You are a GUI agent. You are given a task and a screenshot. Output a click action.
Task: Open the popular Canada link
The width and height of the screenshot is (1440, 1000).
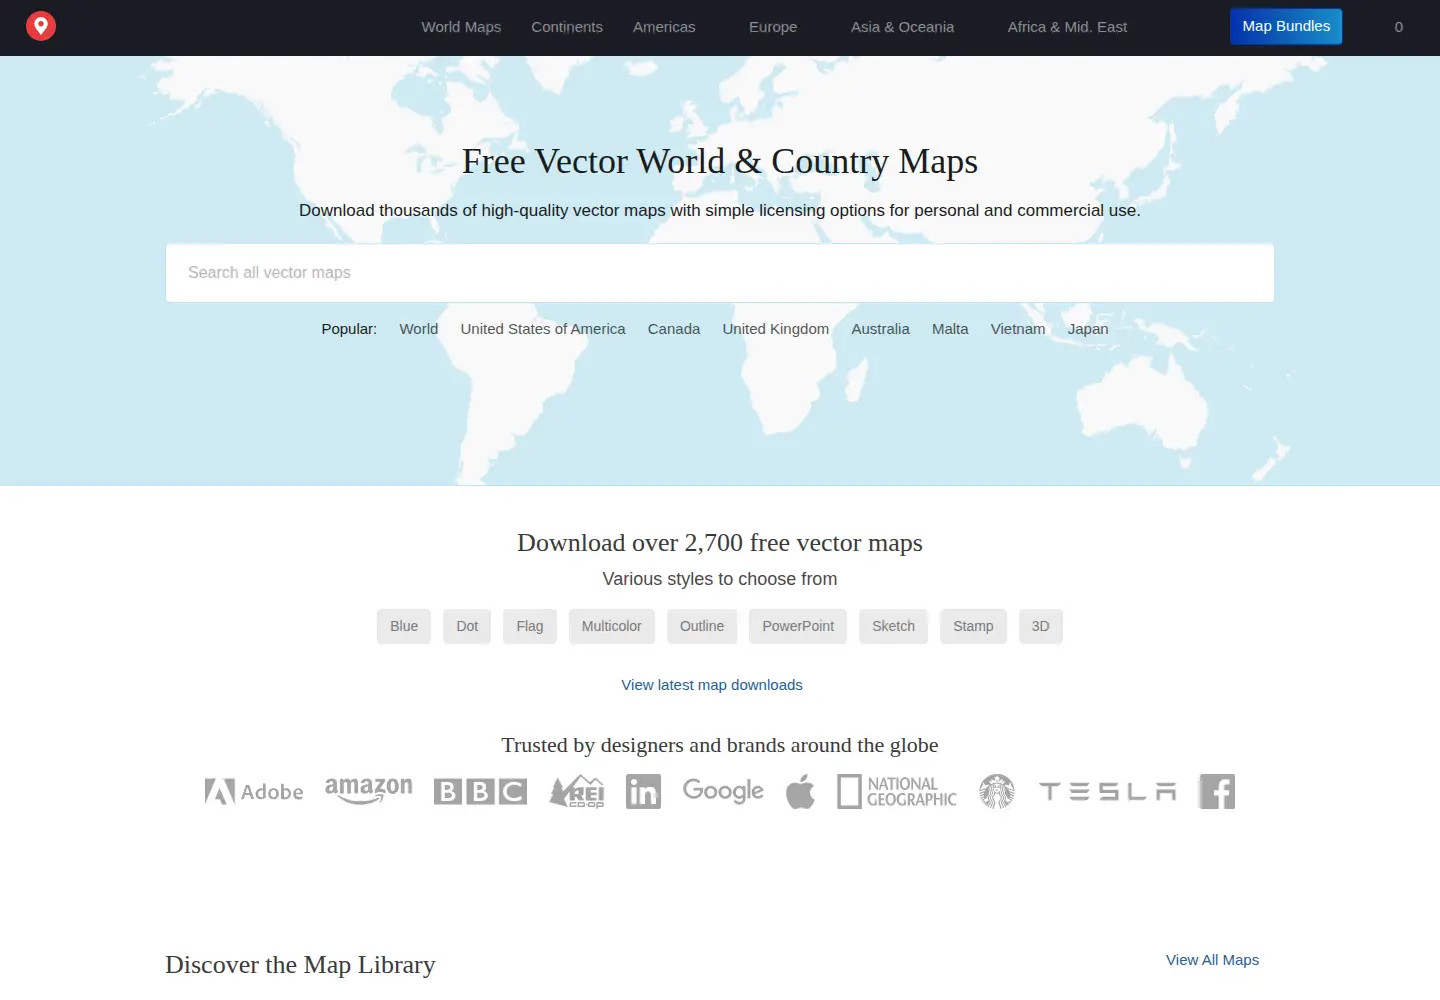[x=674, y=329]
